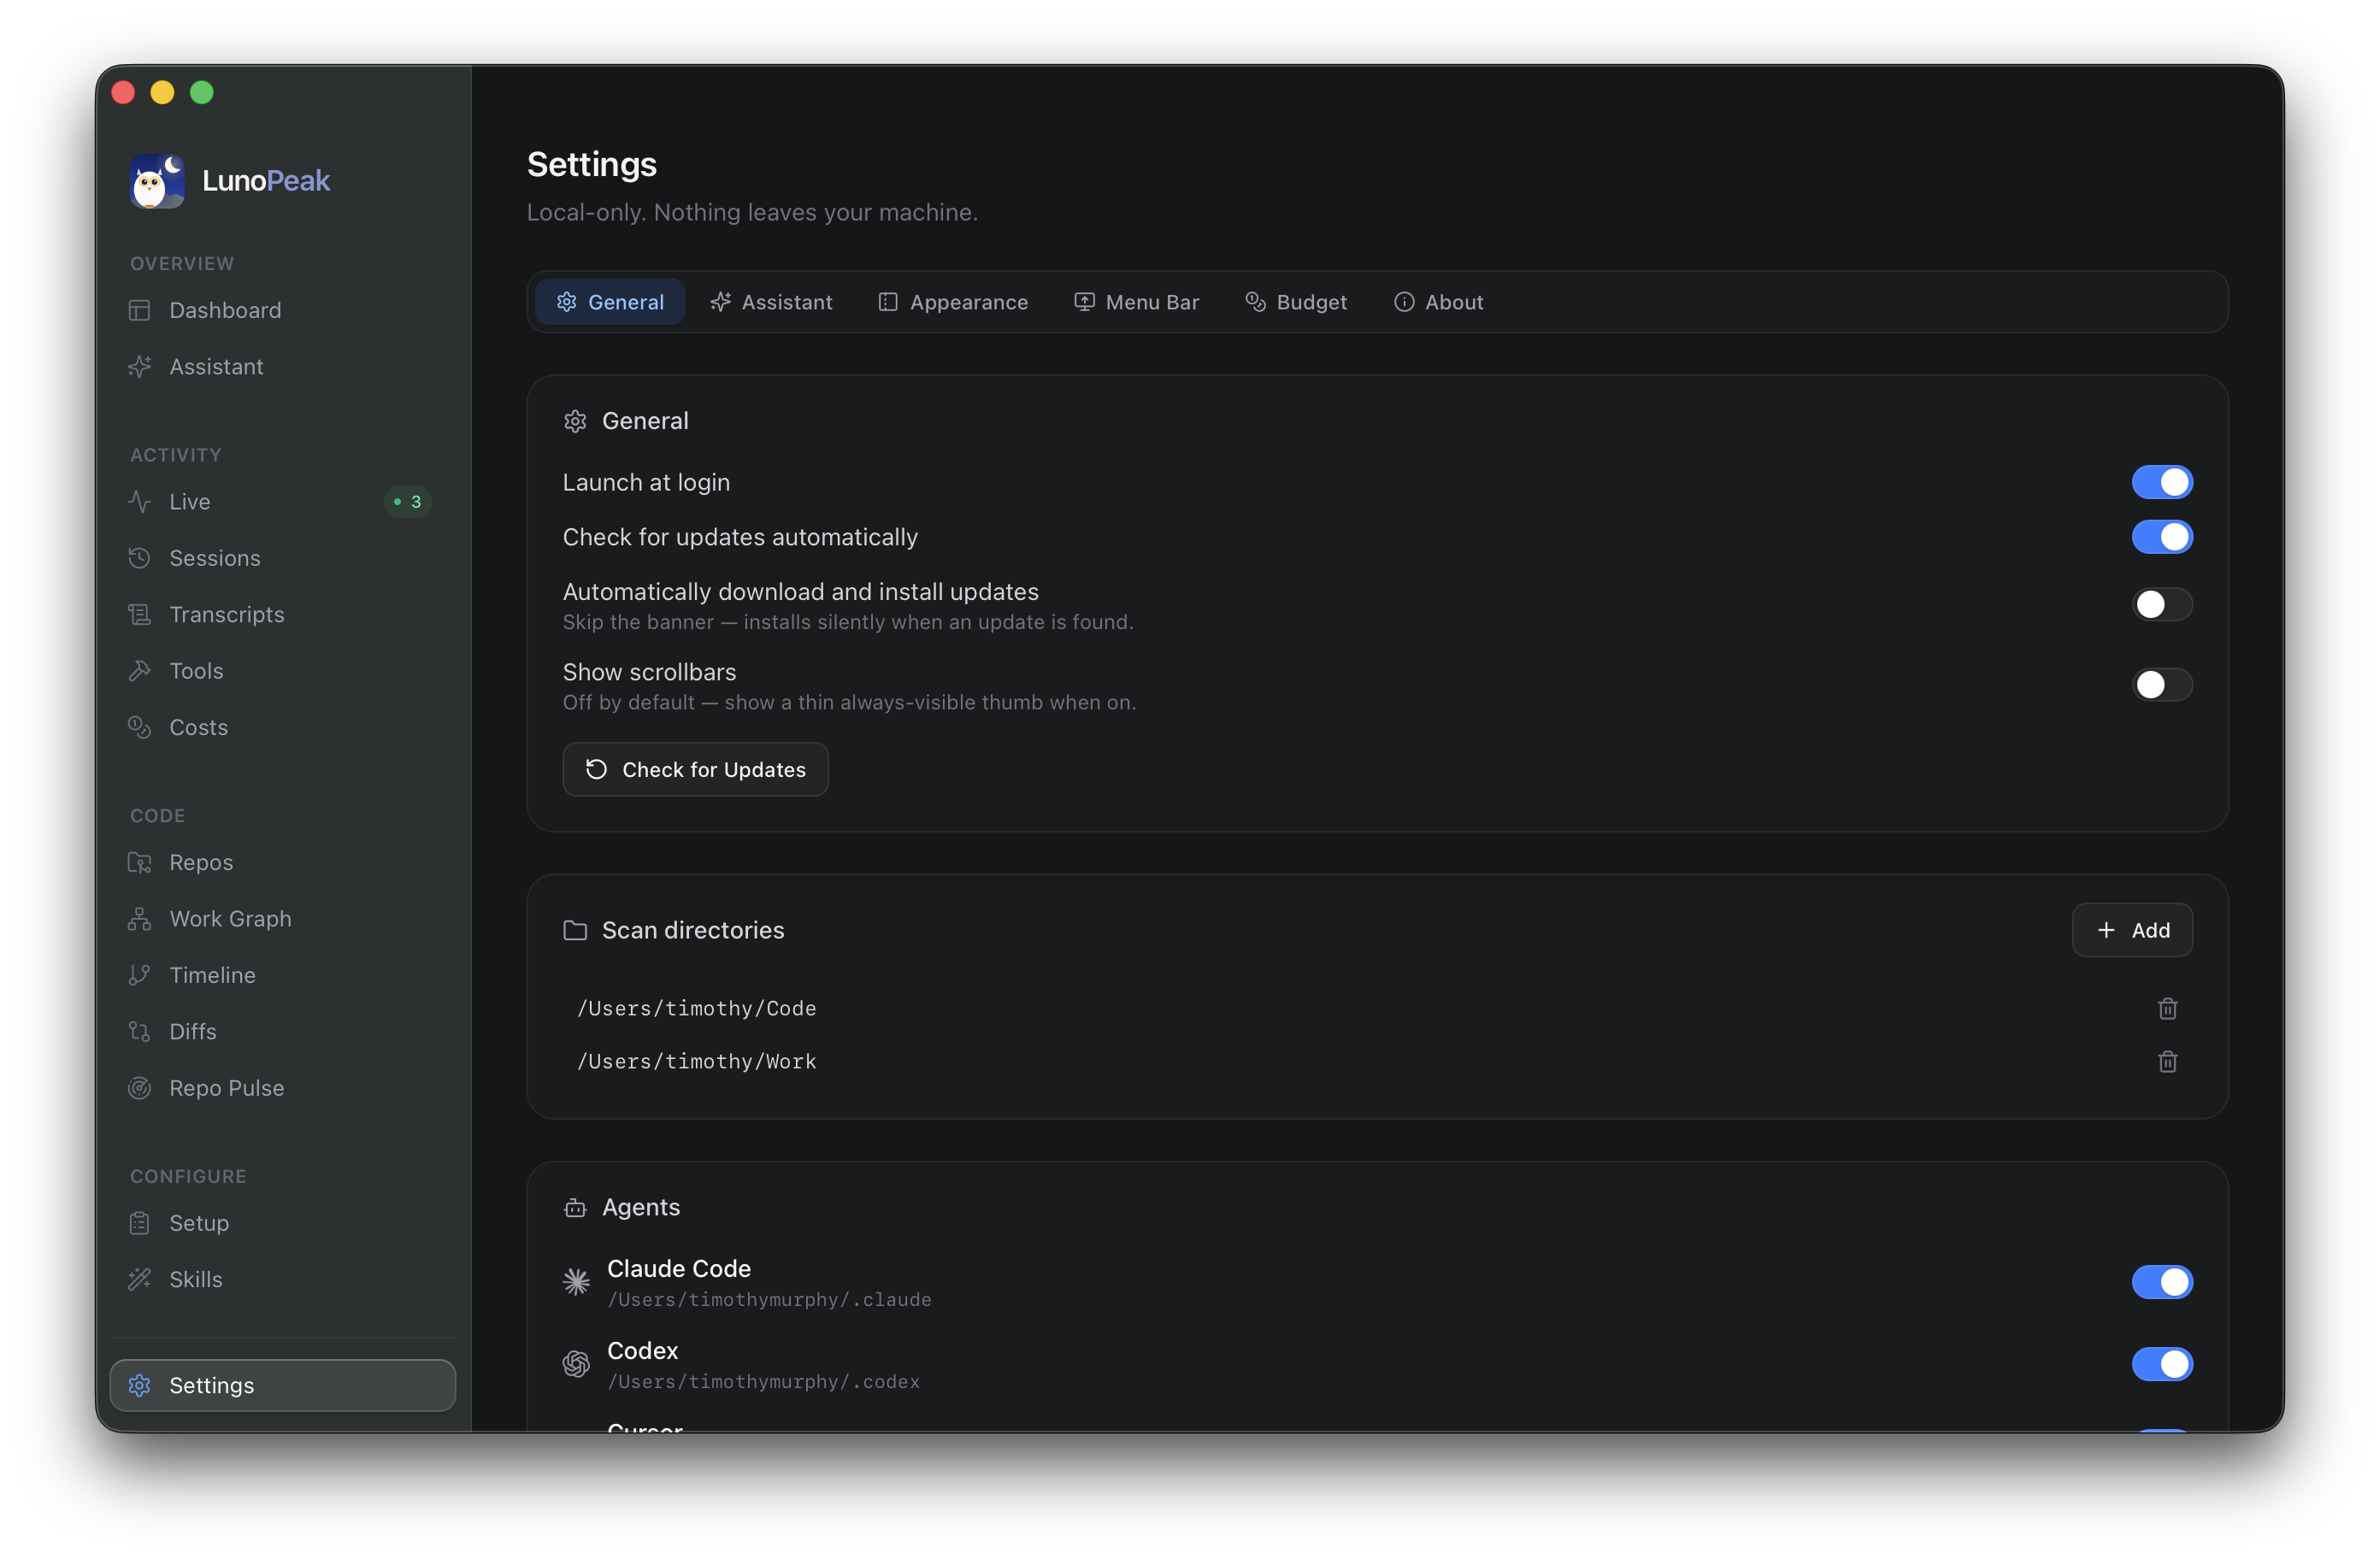Click the LunoPeak owl logo
Screen dimensions: 2380x1559
(x=157, y=181)
